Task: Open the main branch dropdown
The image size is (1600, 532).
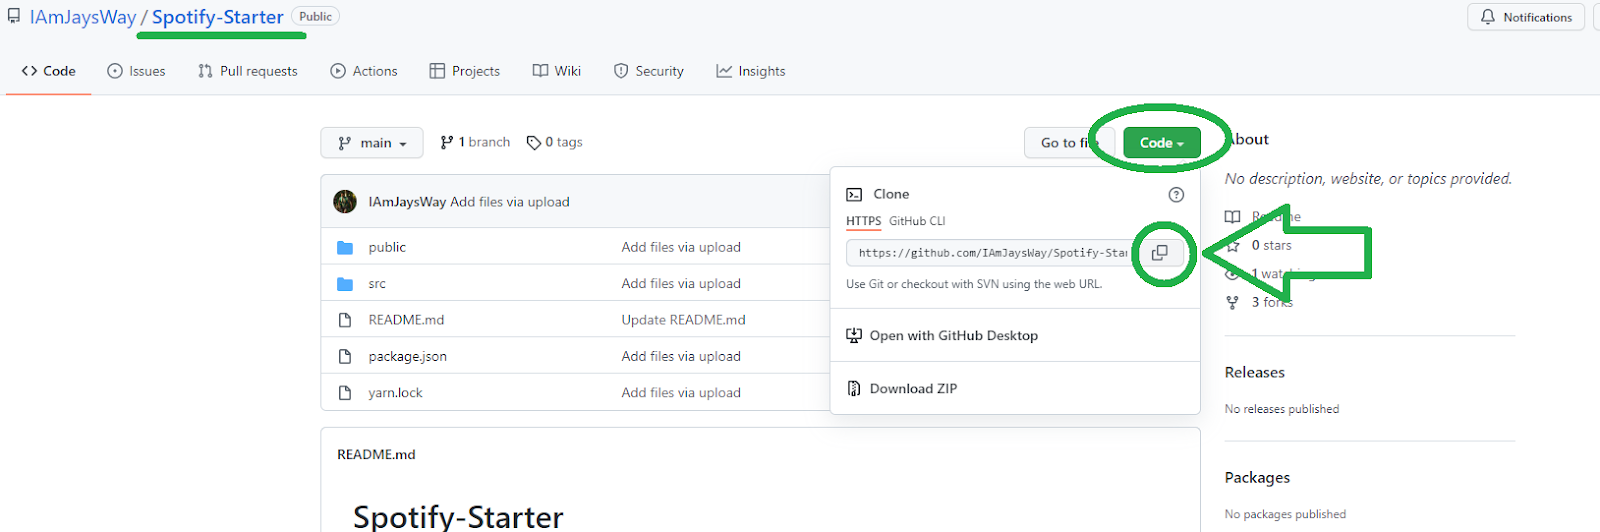Action: [372, 143]
